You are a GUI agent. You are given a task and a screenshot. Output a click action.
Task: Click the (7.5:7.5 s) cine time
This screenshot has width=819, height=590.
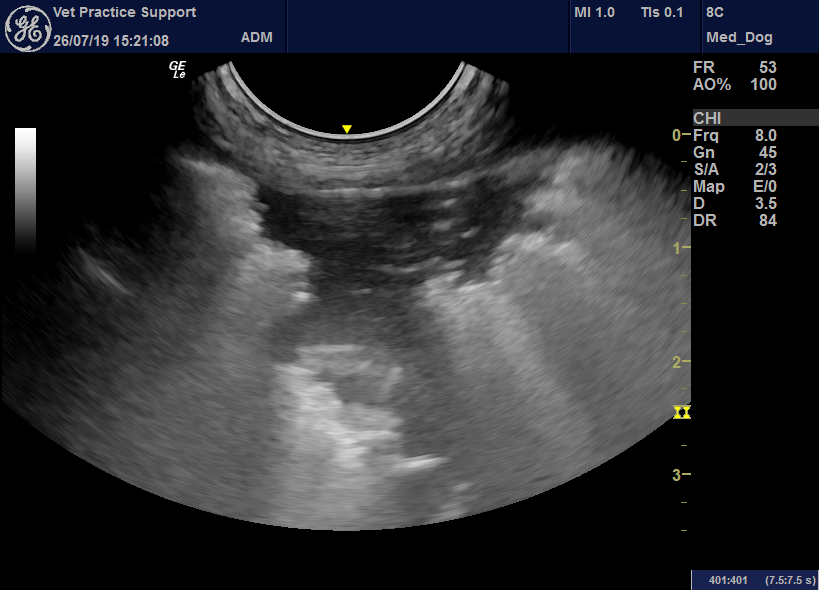[x=790, y=581]
